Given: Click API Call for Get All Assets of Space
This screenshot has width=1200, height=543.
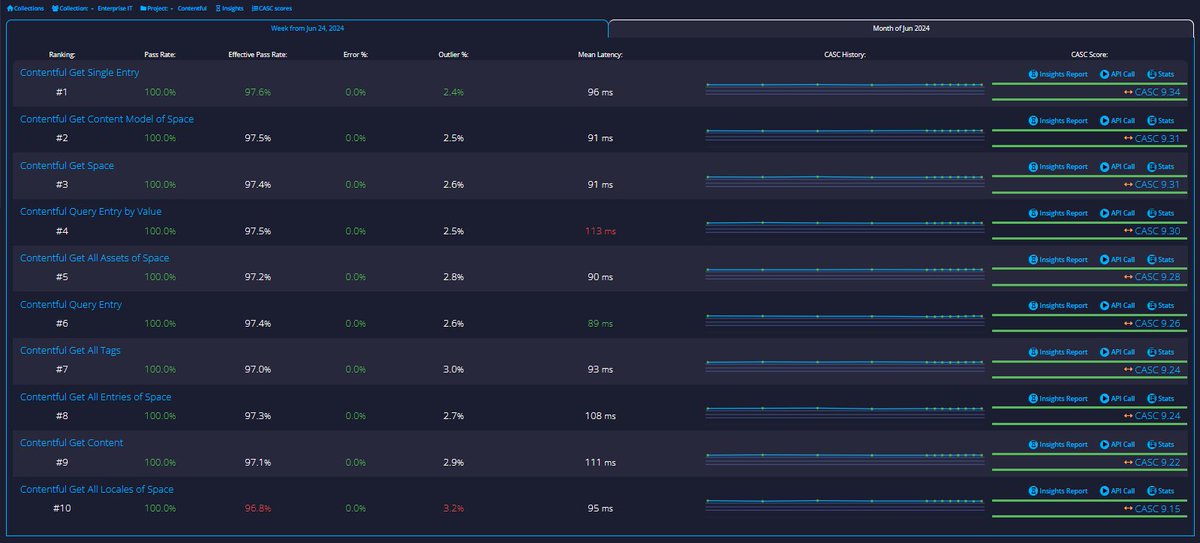Looking at the screenshot, I should [x=1117, y=259].
